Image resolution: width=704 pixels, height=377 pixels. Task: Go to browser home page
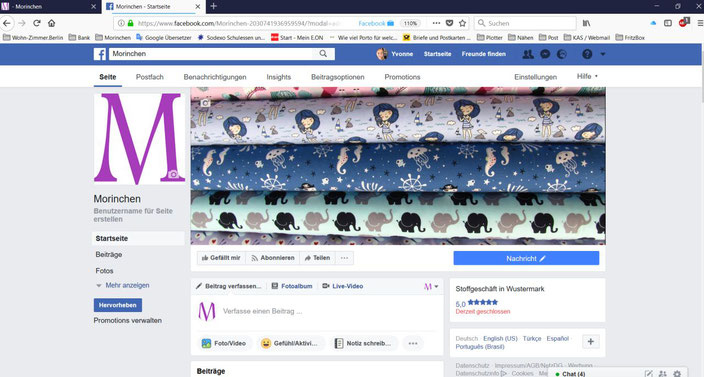point(52,23)
